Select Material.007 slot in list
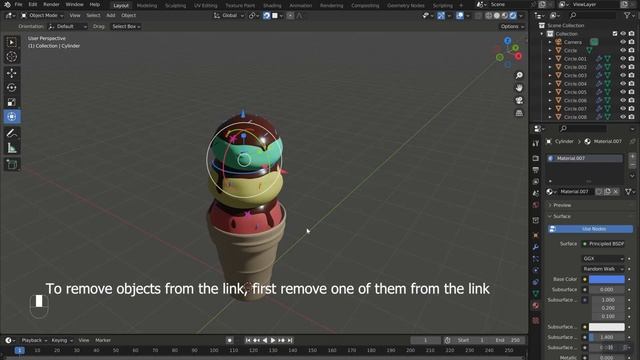 (x=585, y=158)
